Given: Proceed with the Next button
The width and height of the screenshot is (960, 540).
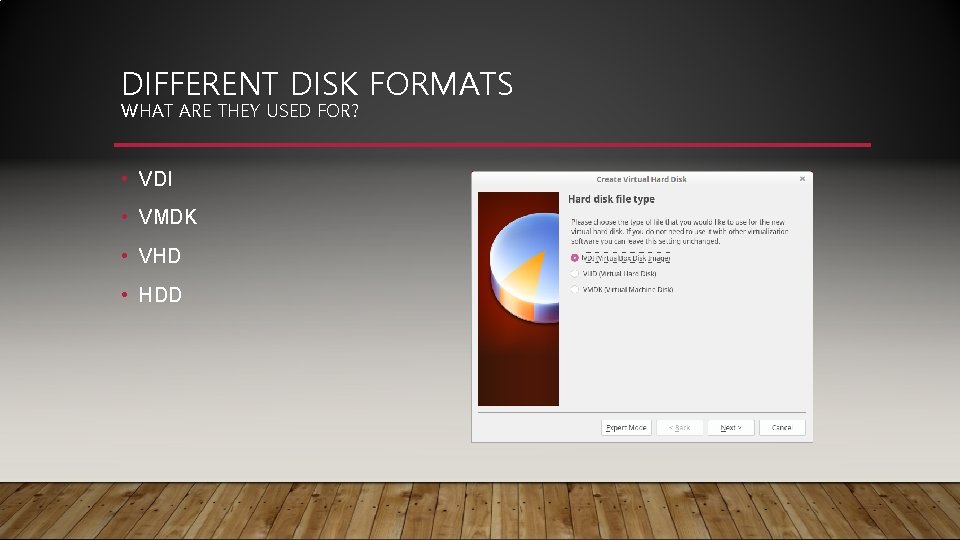Looking at the screenshot, I should pyautogui.click(x=730, y=427).
